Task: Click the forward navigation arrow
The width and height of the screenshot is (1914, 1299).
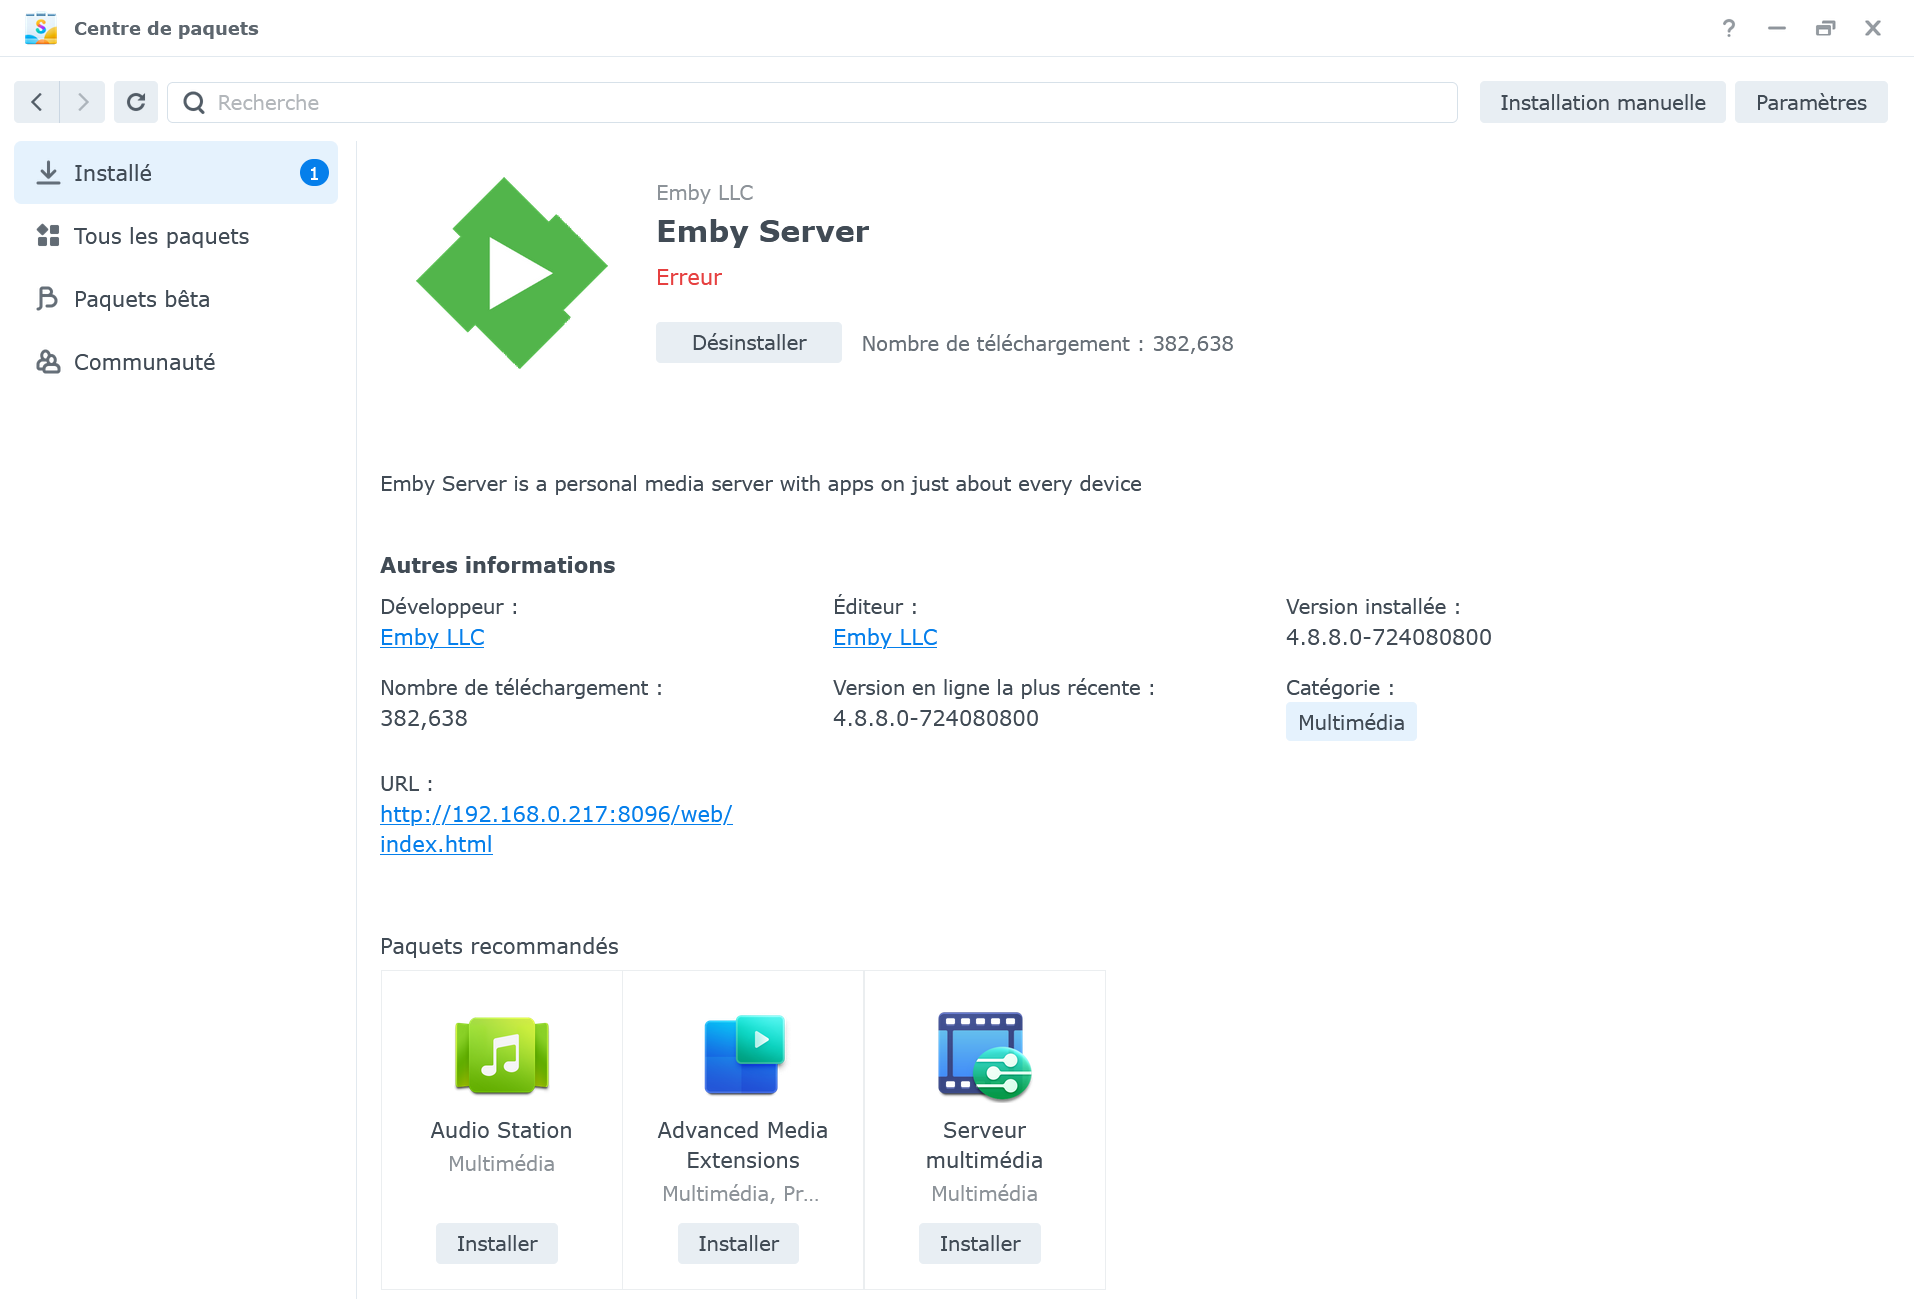Action: (x=83, y=102)
